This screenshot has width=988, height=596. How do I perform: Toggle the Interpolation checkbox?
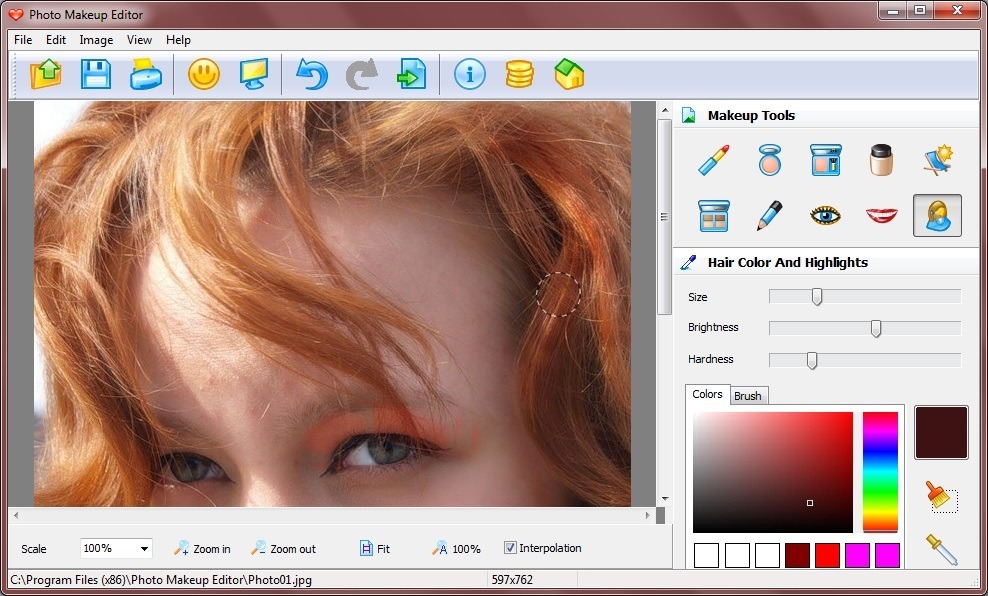[x=510, y=548]
